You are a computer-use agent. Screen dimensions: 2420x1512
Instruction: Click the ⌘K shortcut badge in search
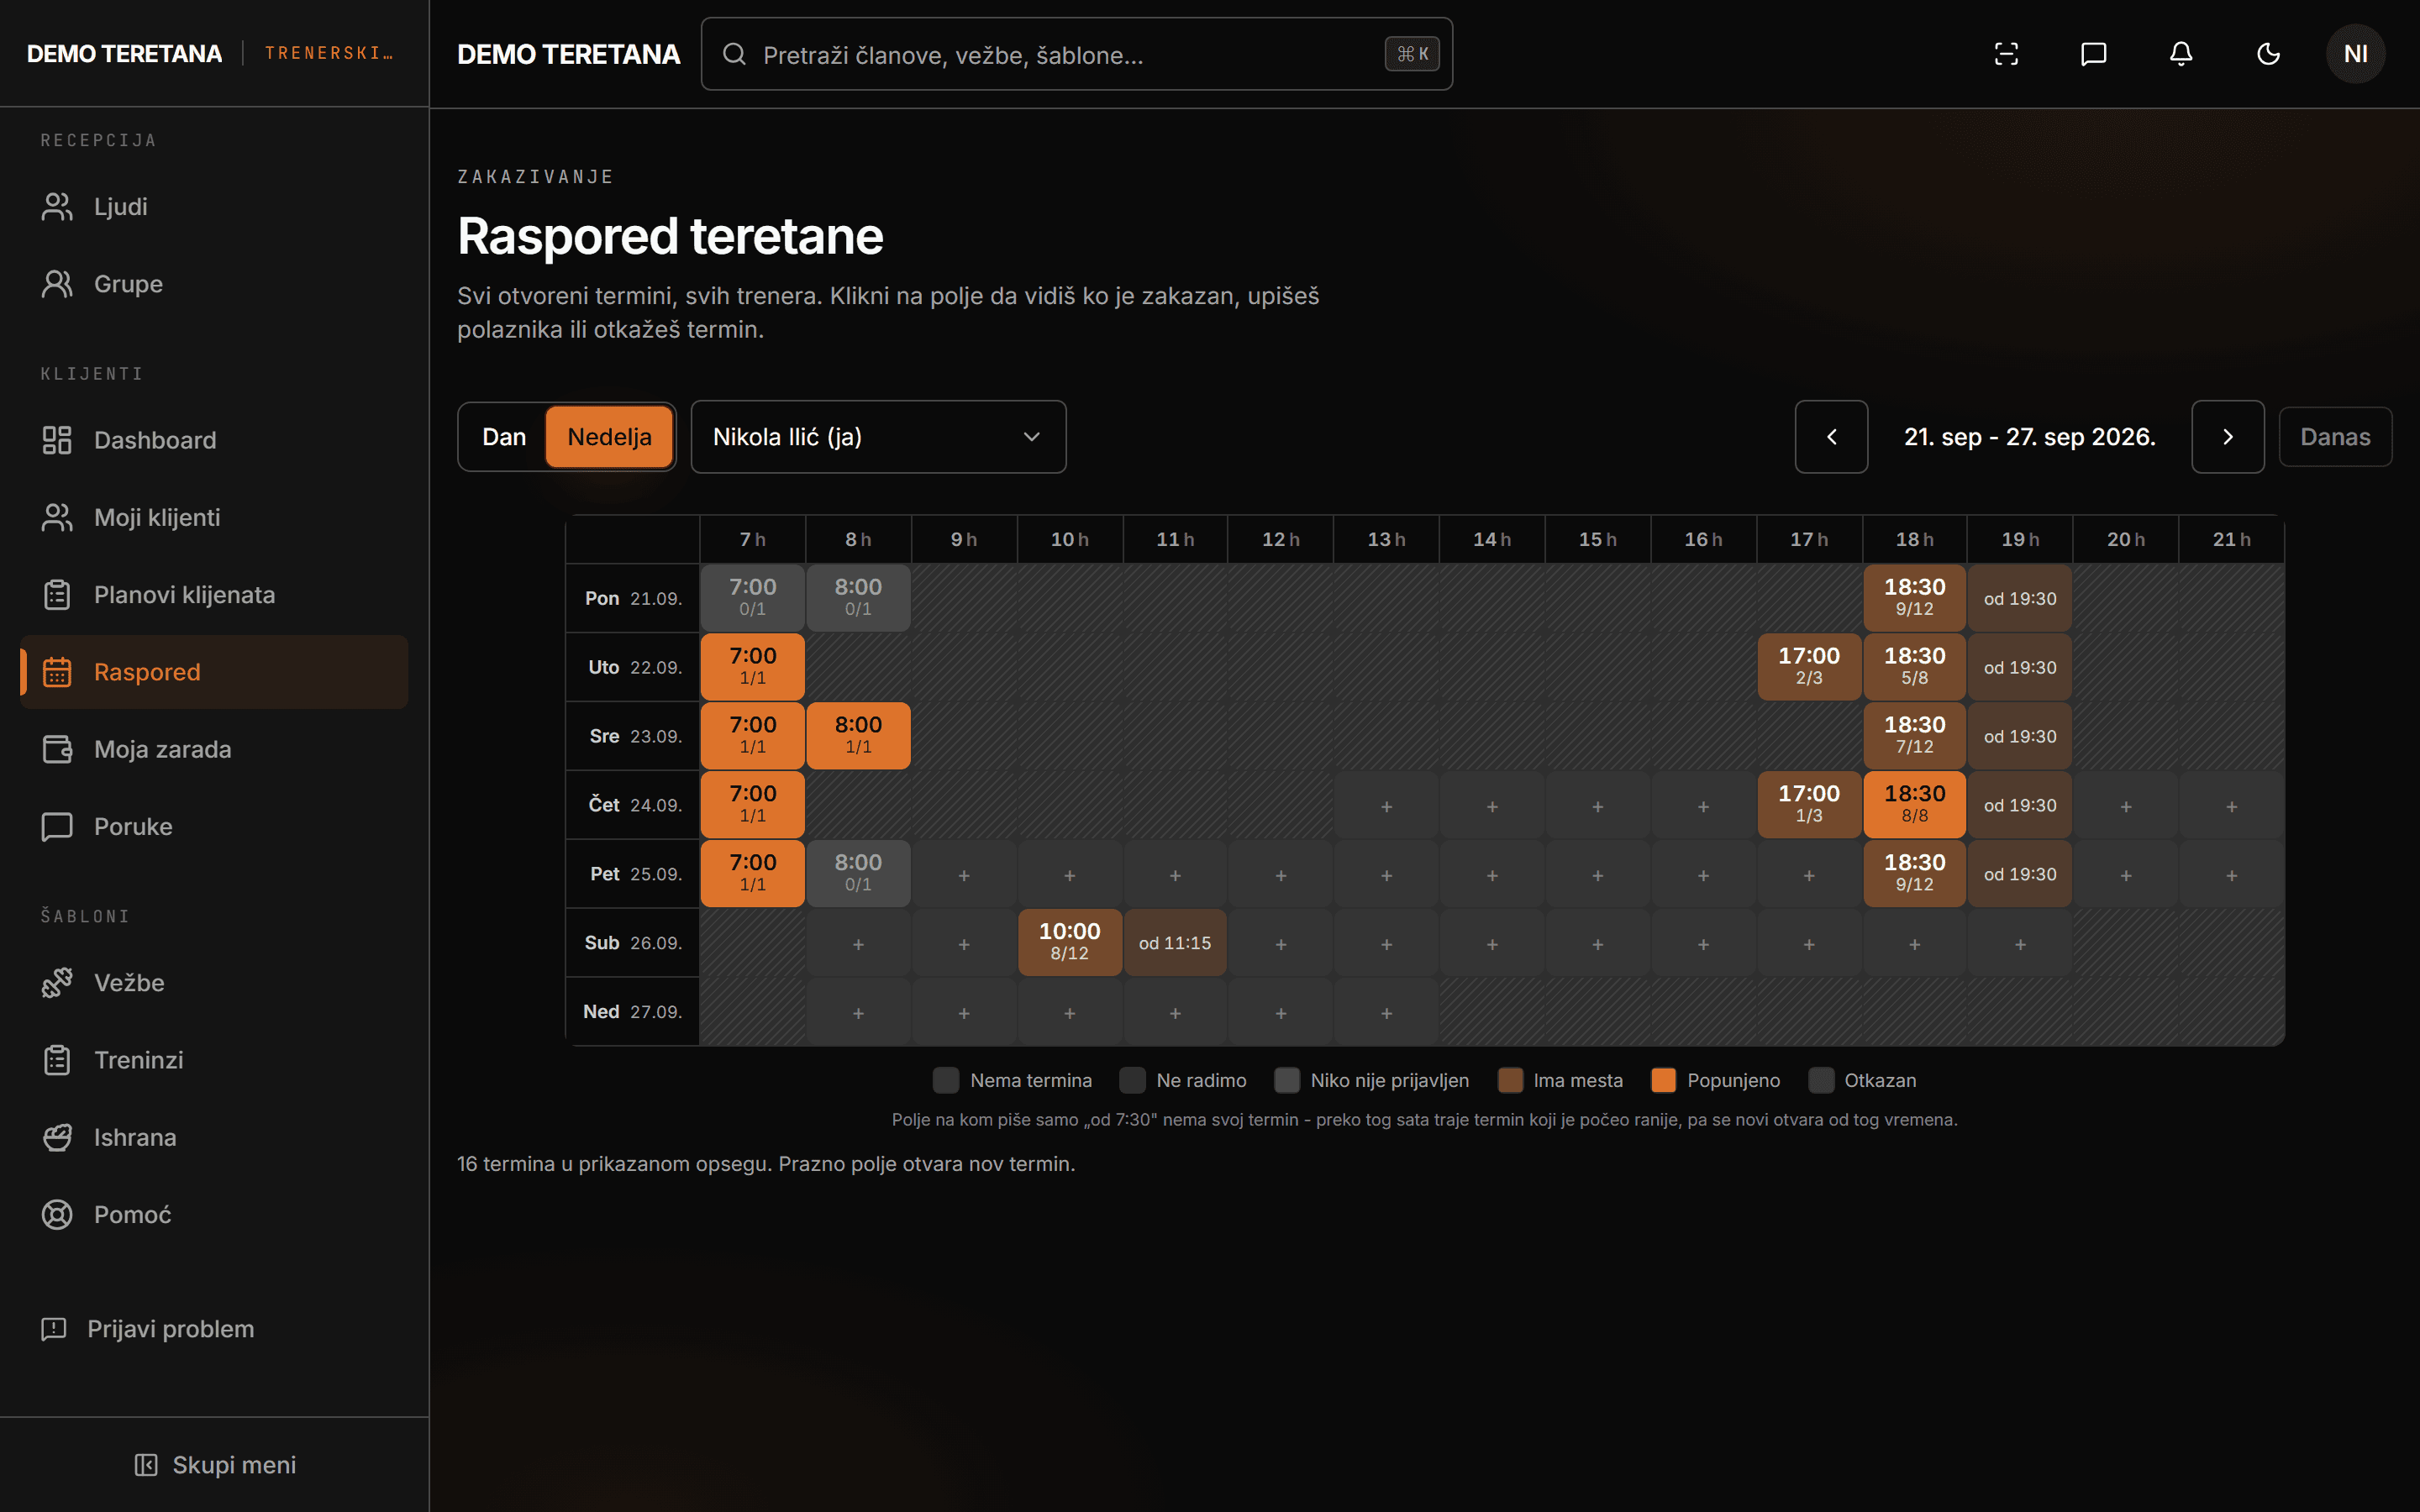coord(1412,54)
